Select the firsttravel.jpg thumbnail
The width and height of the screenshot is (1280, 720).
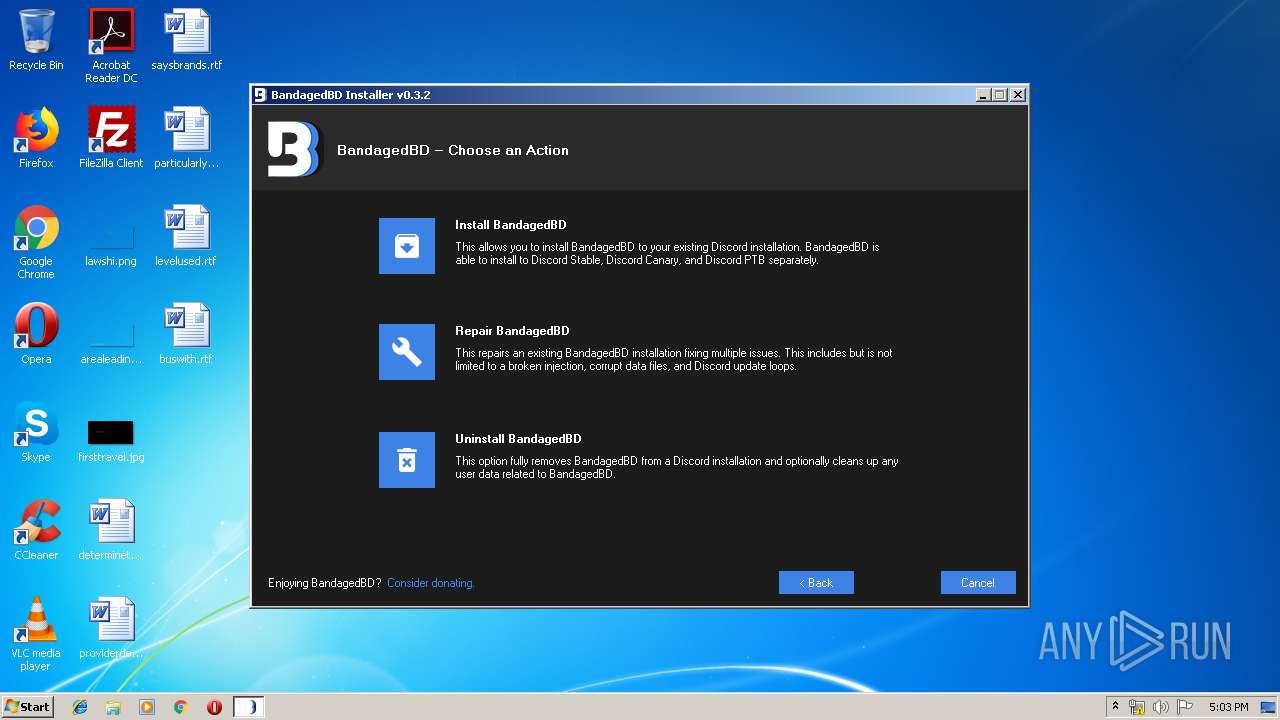(x=111, y=441)
